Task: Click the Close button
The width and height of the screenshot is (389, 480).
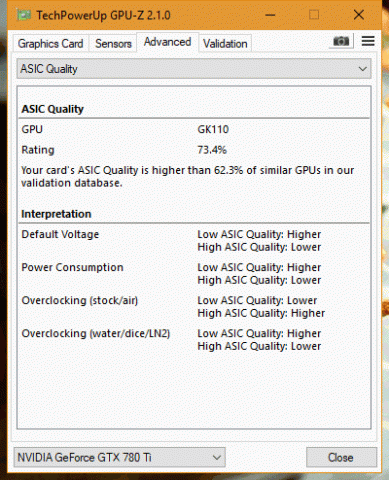Action: tap(341, 457)
